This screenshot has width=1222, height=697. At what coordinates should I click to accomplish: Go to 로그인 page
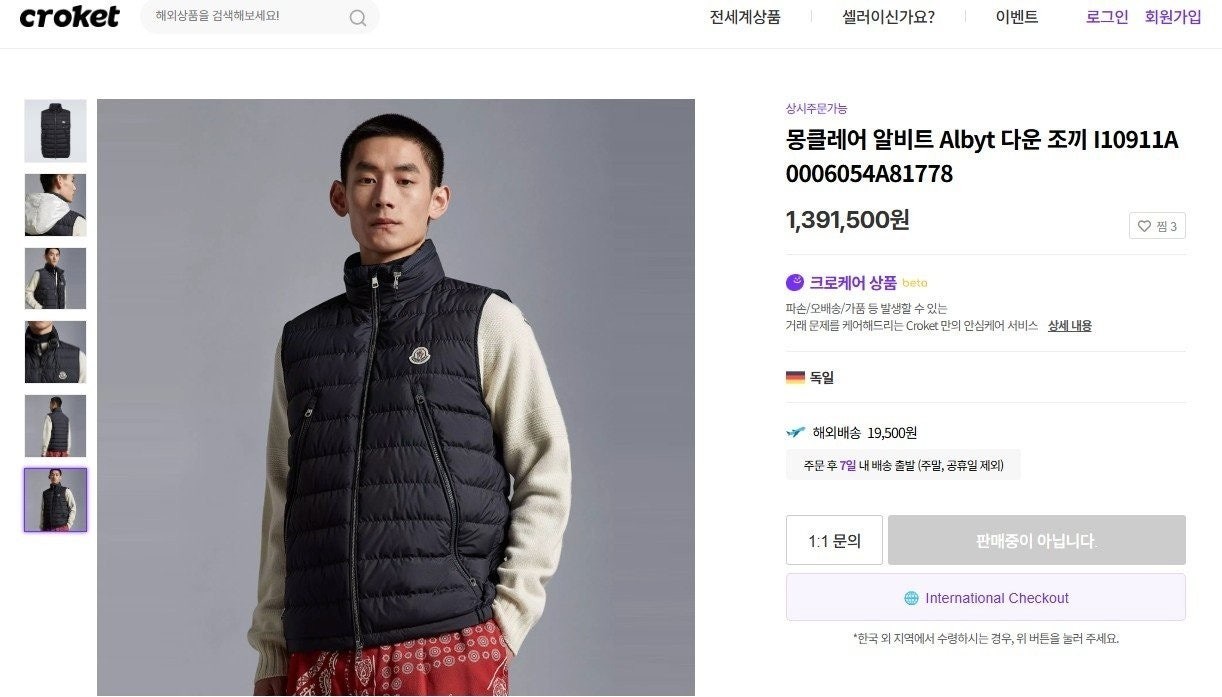point(1107,17)
